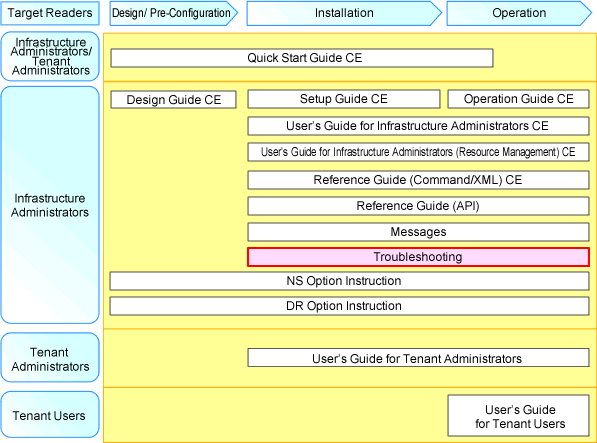Open the Quick Start Guide CE box
This screenshot has height=443, width=597.
(302, 58)
